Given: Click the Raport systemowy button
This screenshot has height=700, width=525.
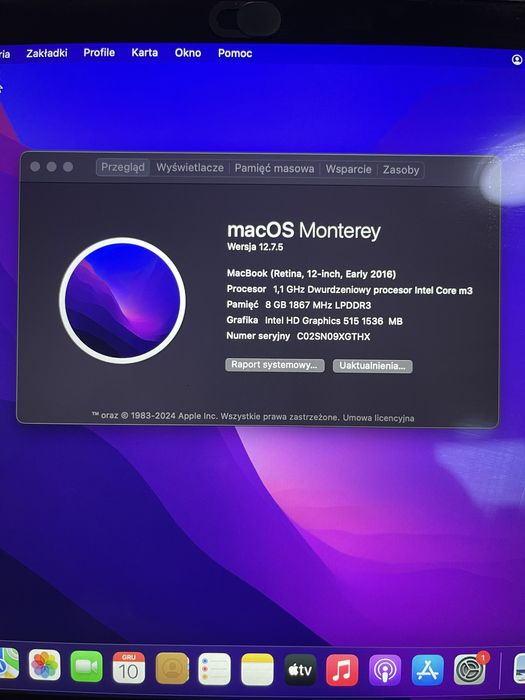Looking at the screenshot, I should (x=275, y=365).
